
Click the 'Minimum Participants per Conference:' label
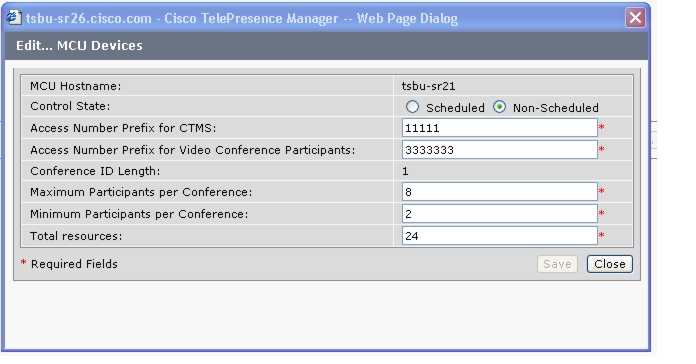pos(139,214)
